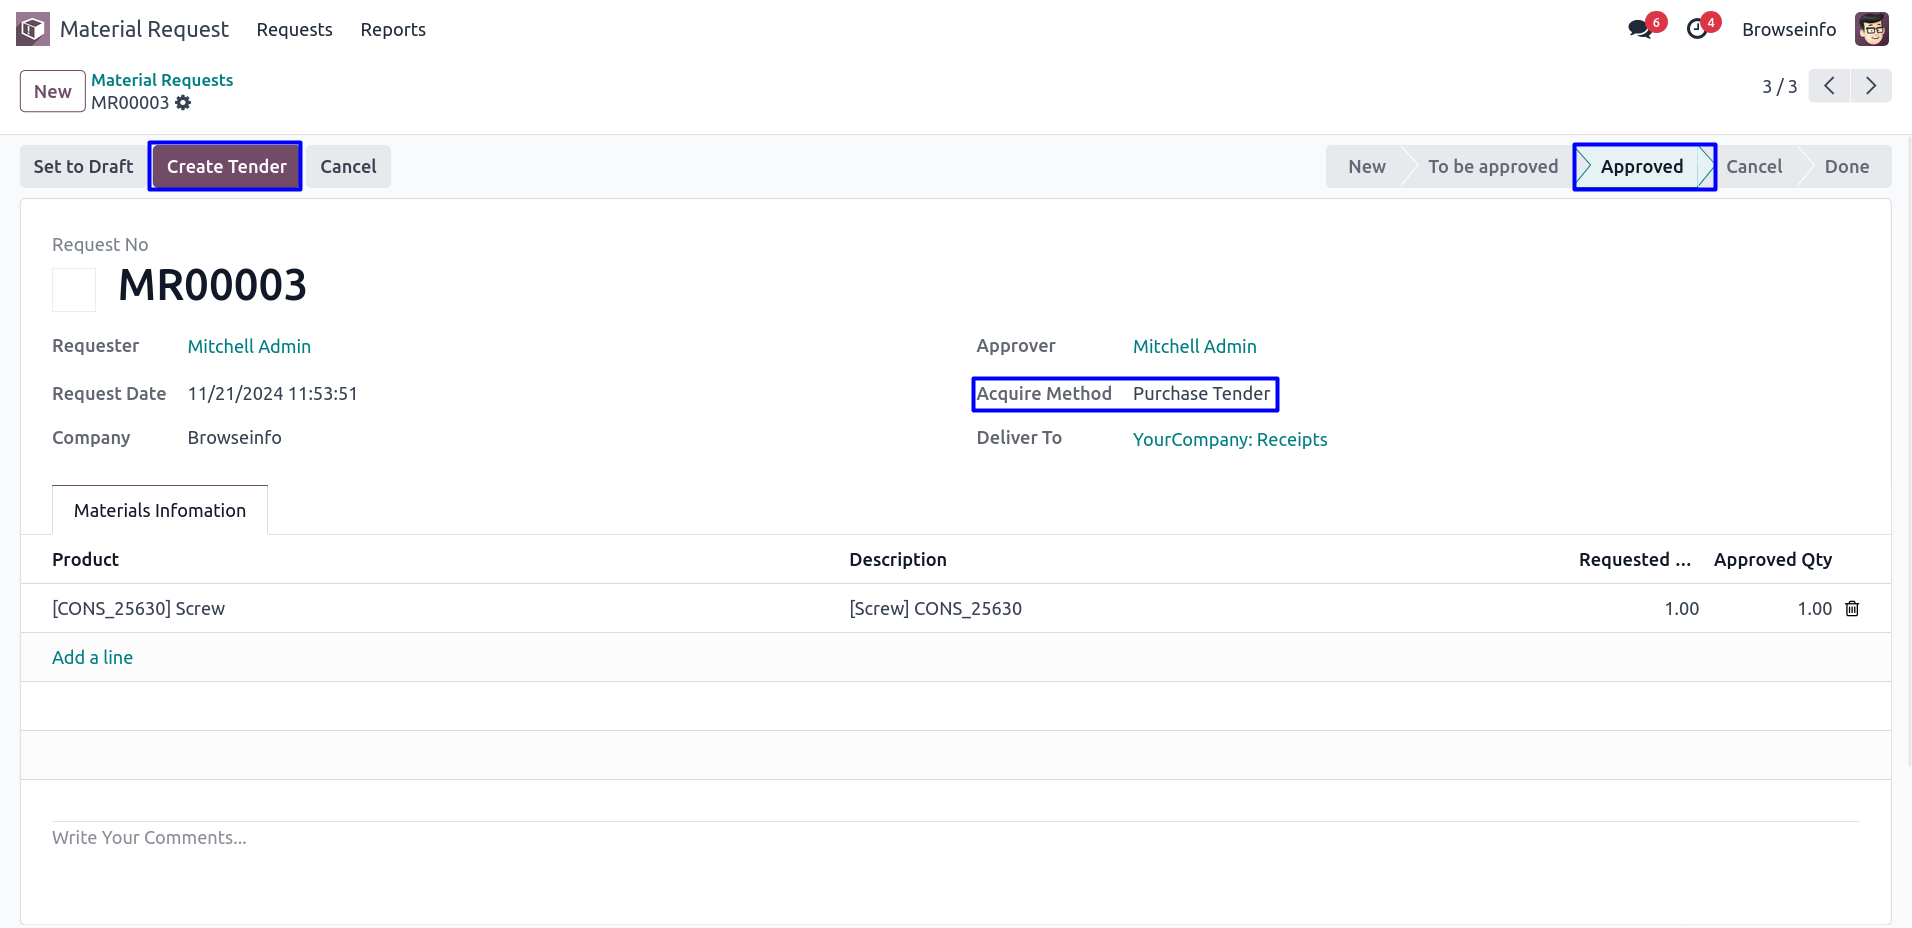Click the Material Request app logo icon
This screenshot has height=928, width=1912.
coord(32,29)
